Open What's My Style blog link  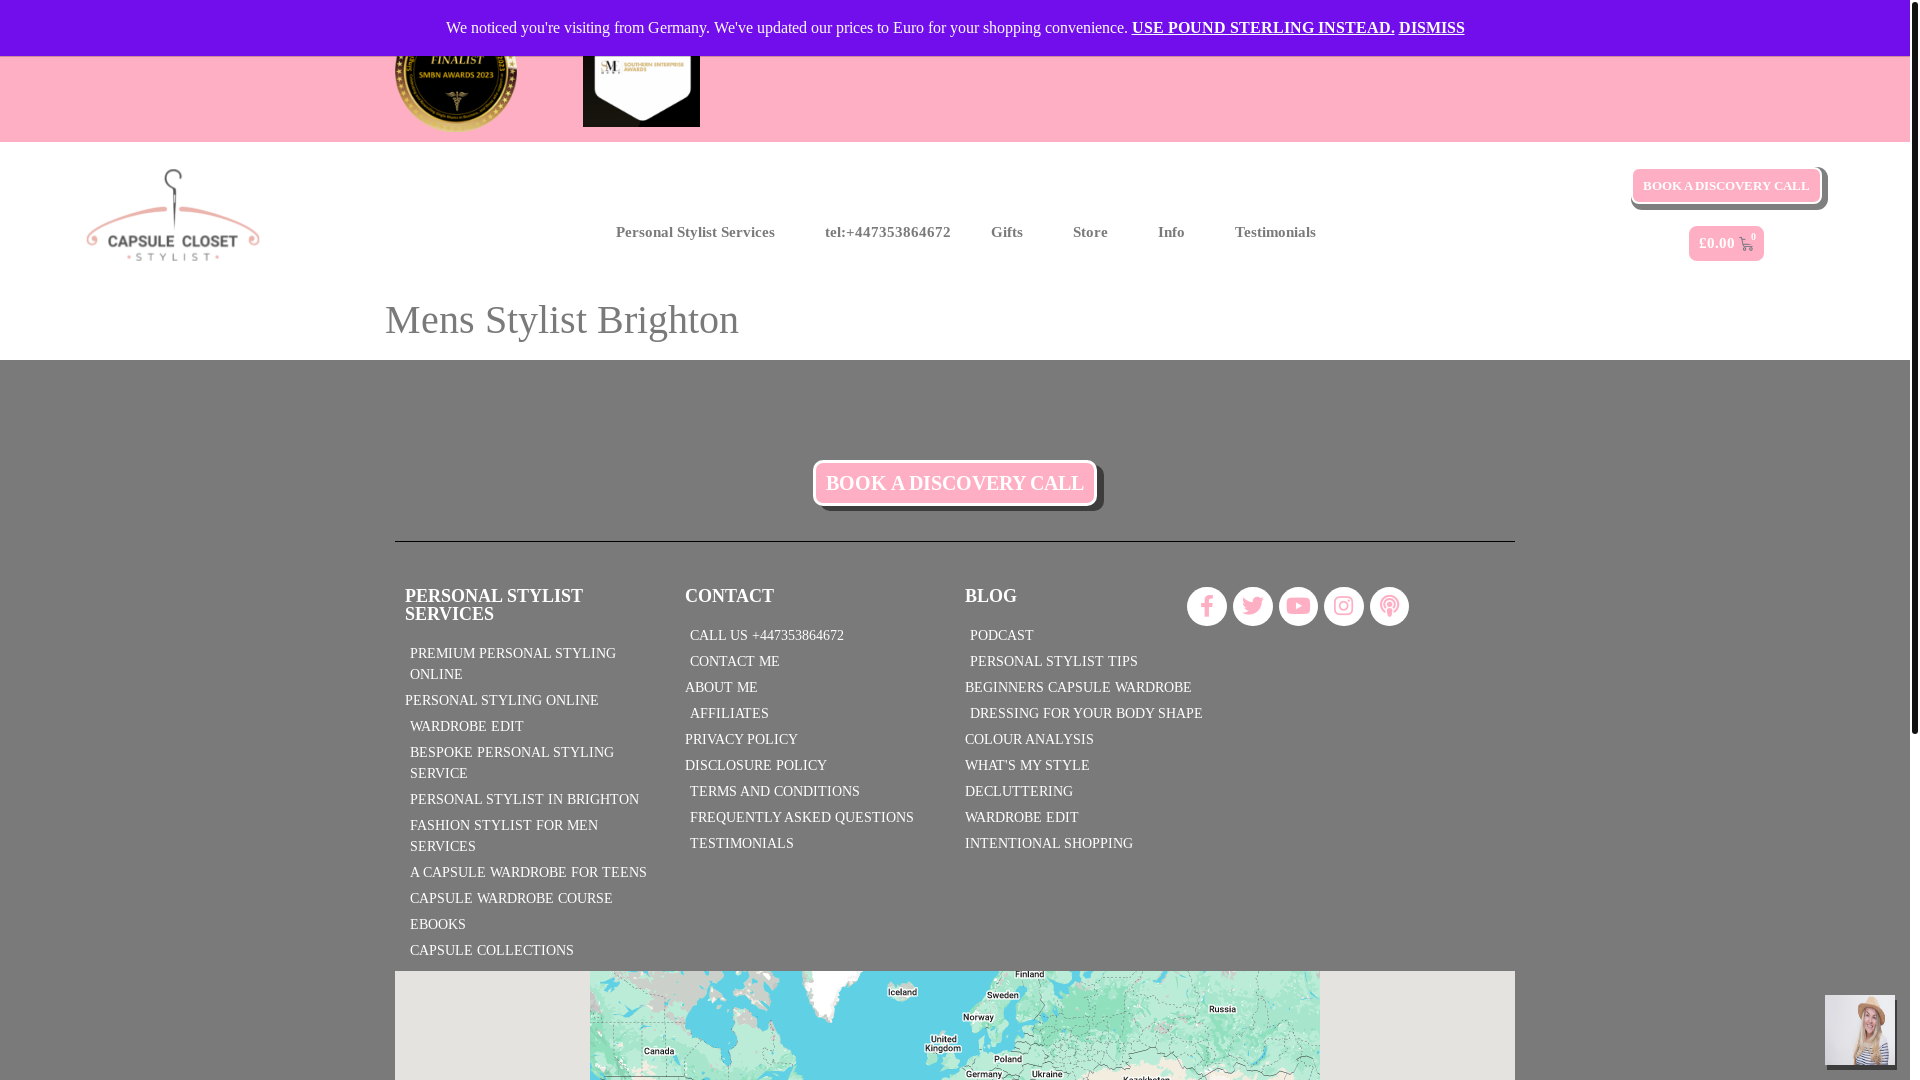coord(1027,766)
